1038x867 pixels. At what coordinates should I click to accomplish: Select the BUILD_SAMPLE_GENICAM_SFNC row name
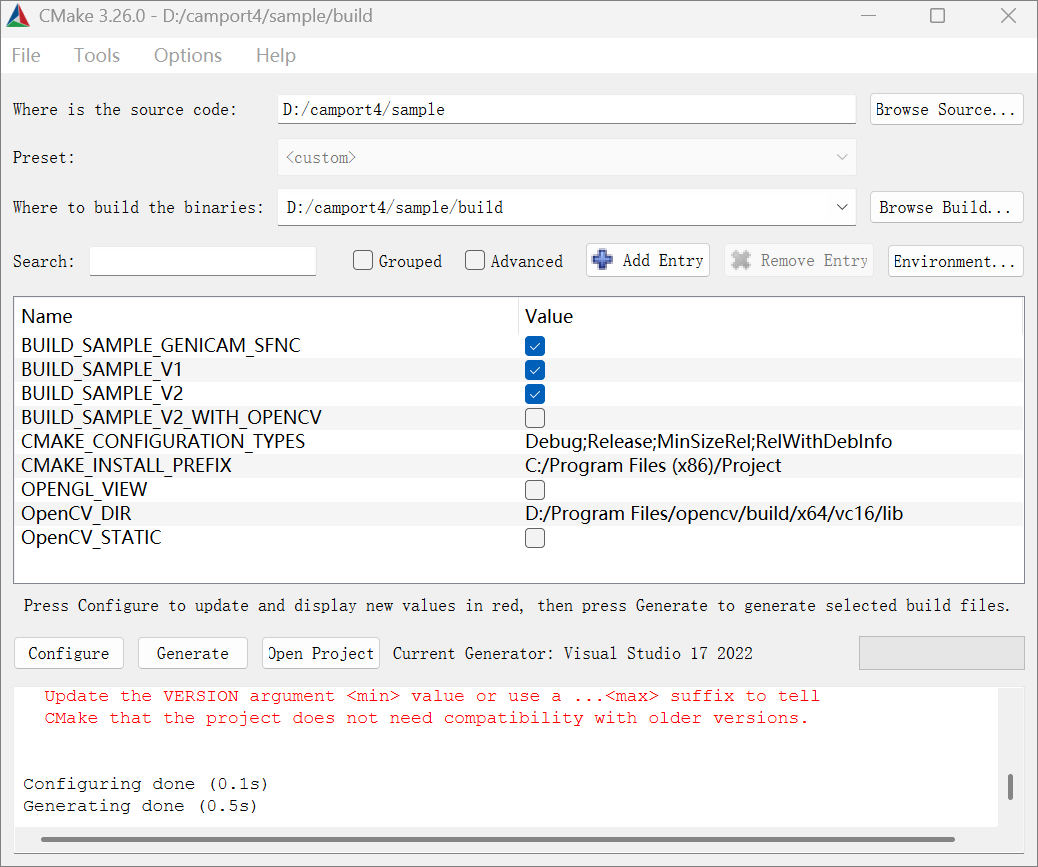(161, 345)
